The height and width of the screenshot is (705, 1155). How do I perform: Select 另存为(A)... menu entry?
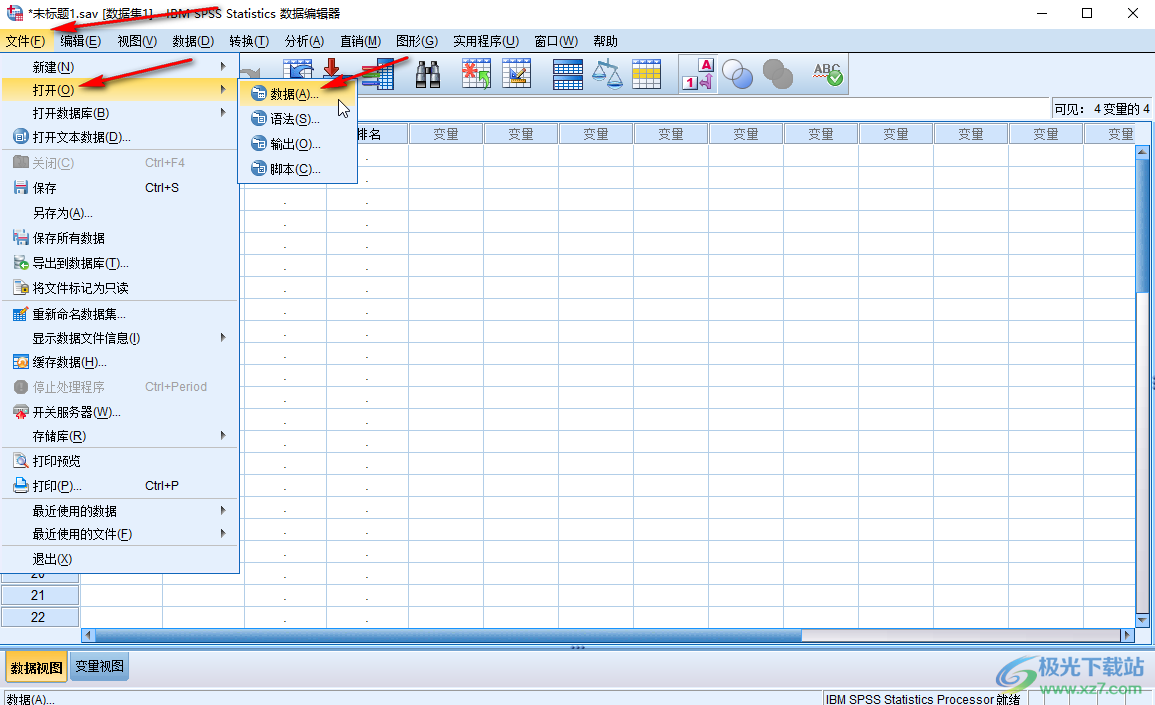120,213
